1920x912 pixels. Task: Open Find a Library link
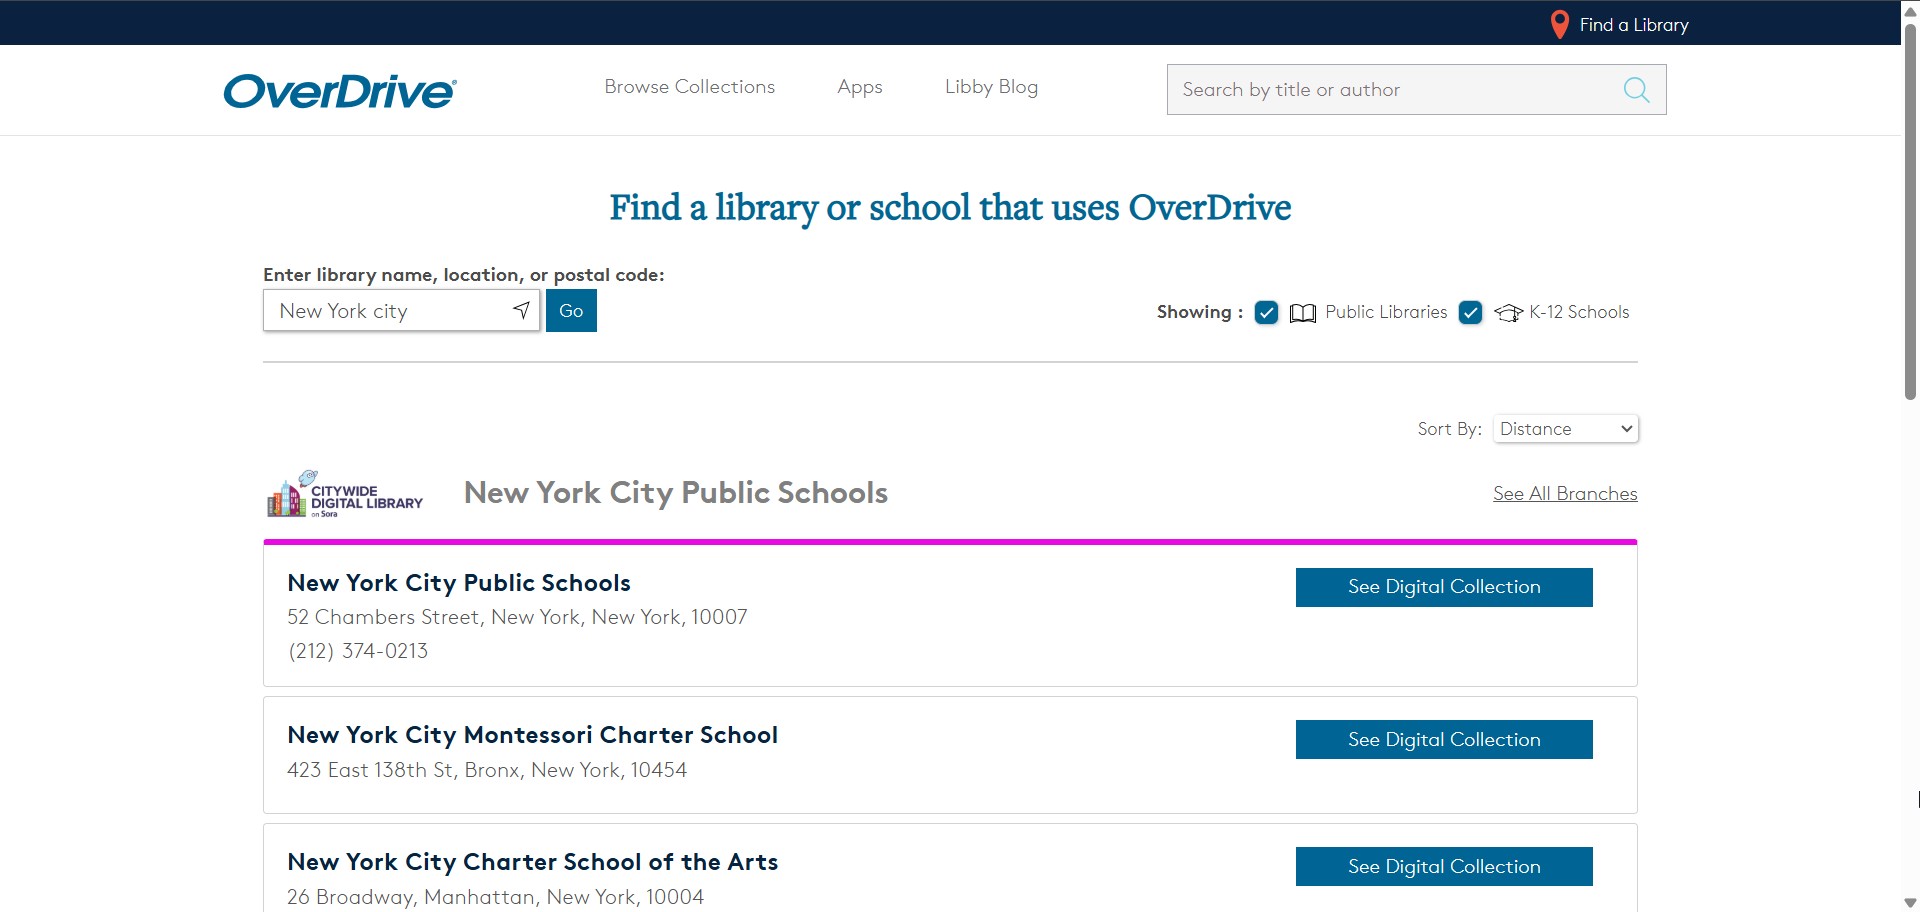(x=1633, y=25)
